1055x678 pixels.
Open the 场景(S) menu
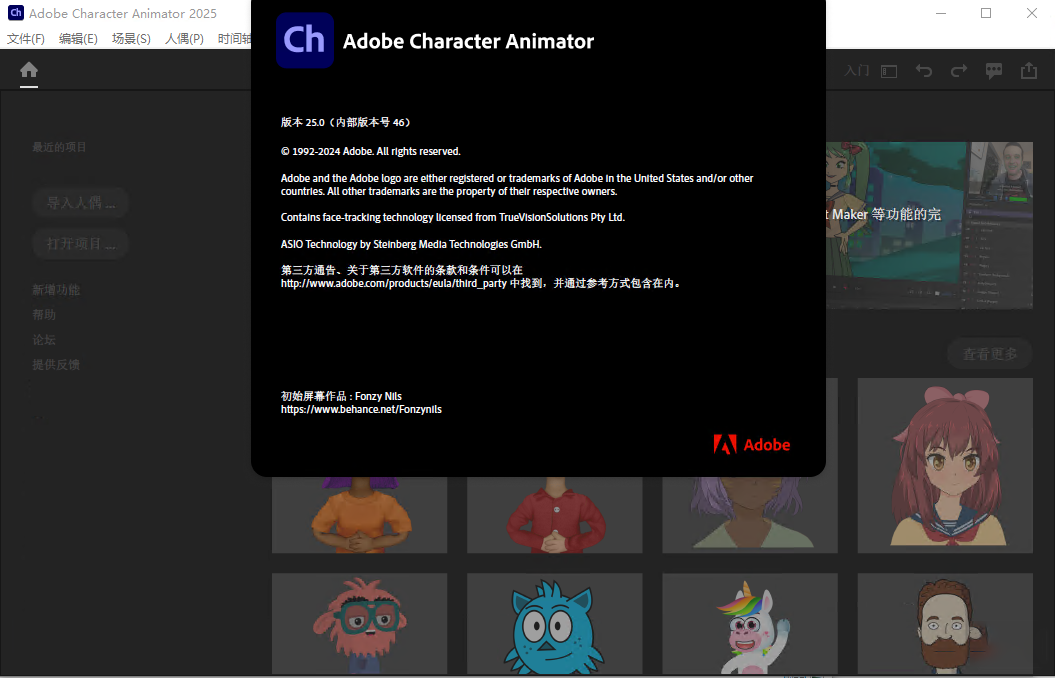point(131,38)
